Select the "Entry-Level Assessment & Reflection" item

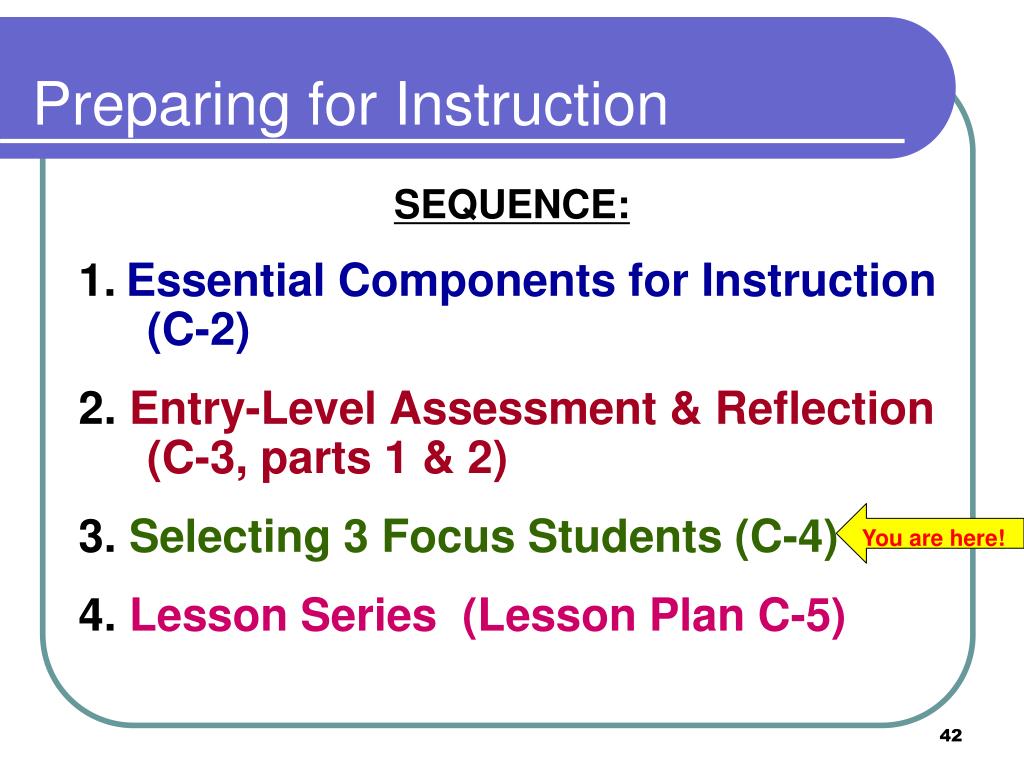tap(532, 409)
